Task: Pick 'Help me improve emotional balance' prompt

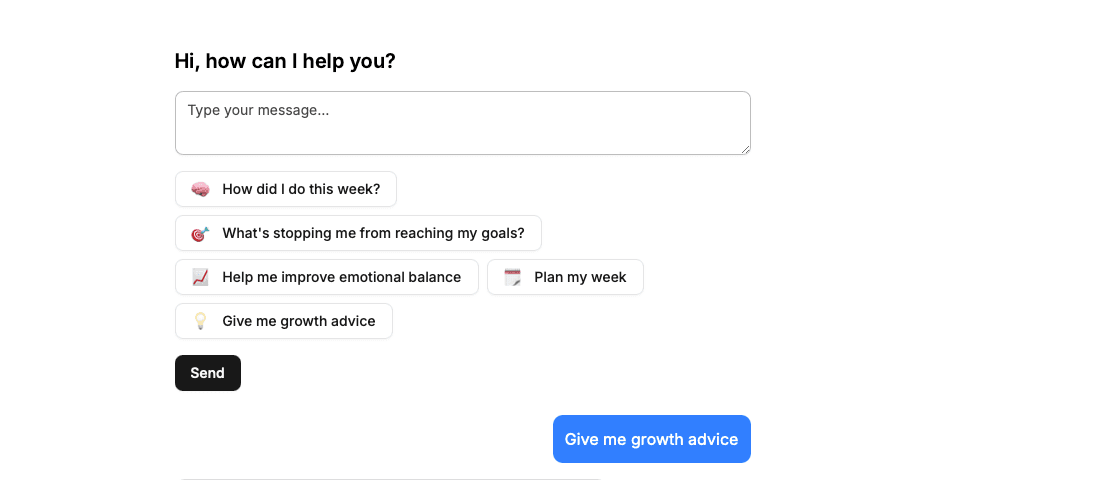Action: click(x=341, y=277)
